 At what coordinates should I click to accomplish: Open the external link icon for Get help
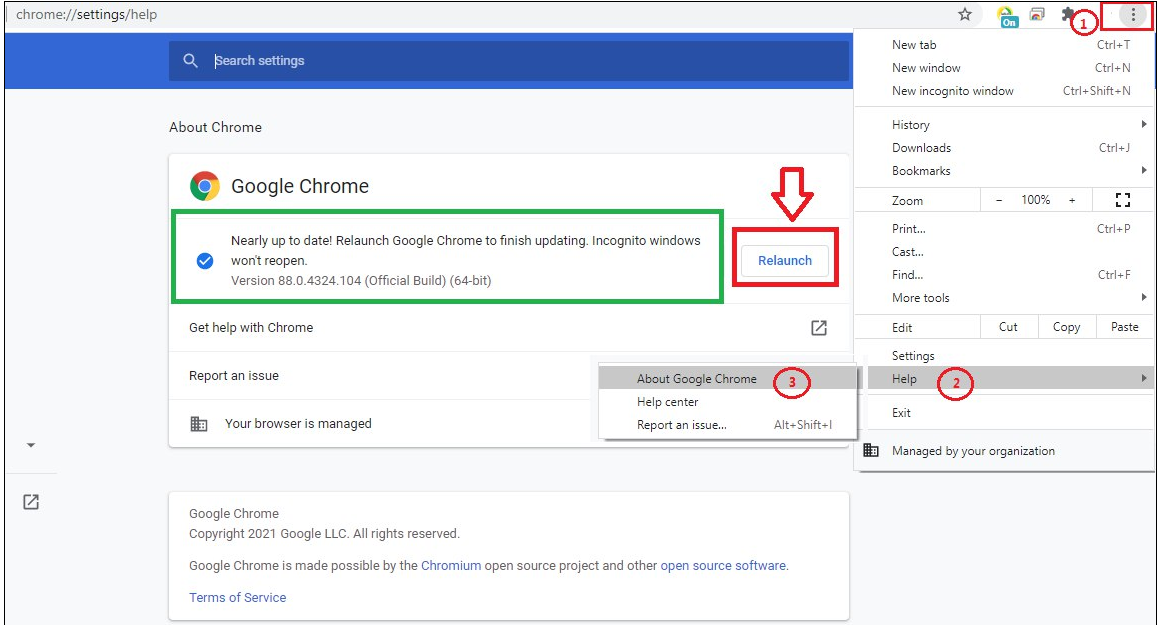[818, 328]
